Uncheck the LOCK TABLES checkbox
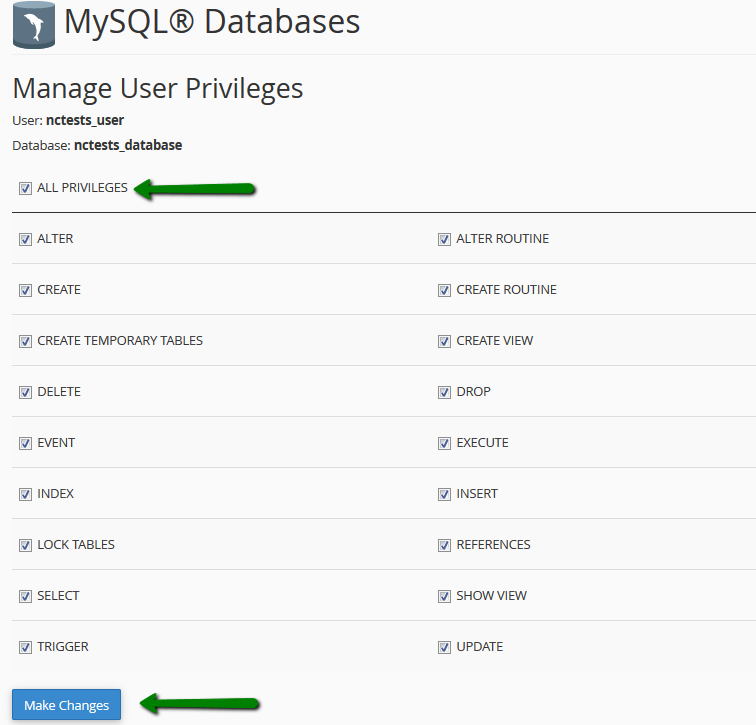 25,545
